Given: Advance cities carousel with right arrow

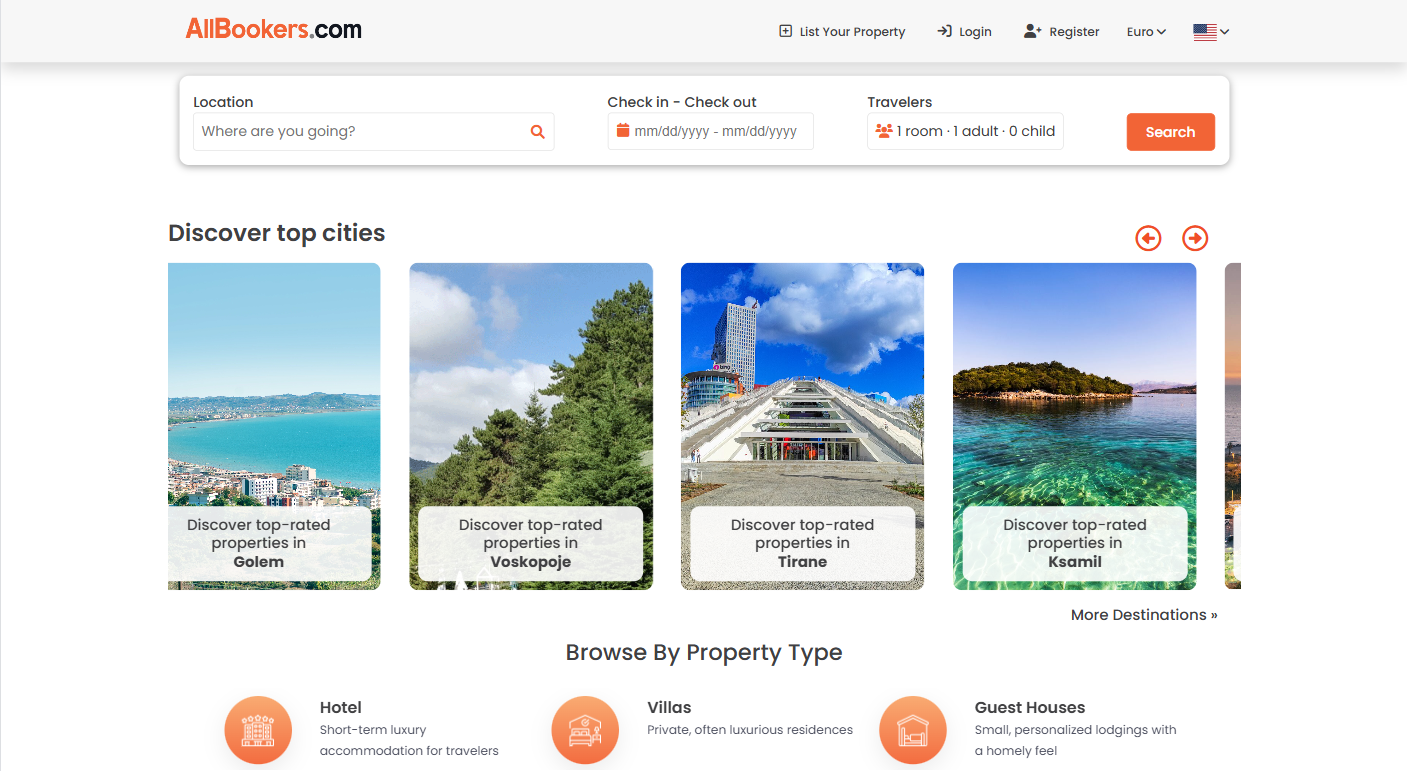Looking at the screenshot, I should 1195,238.
